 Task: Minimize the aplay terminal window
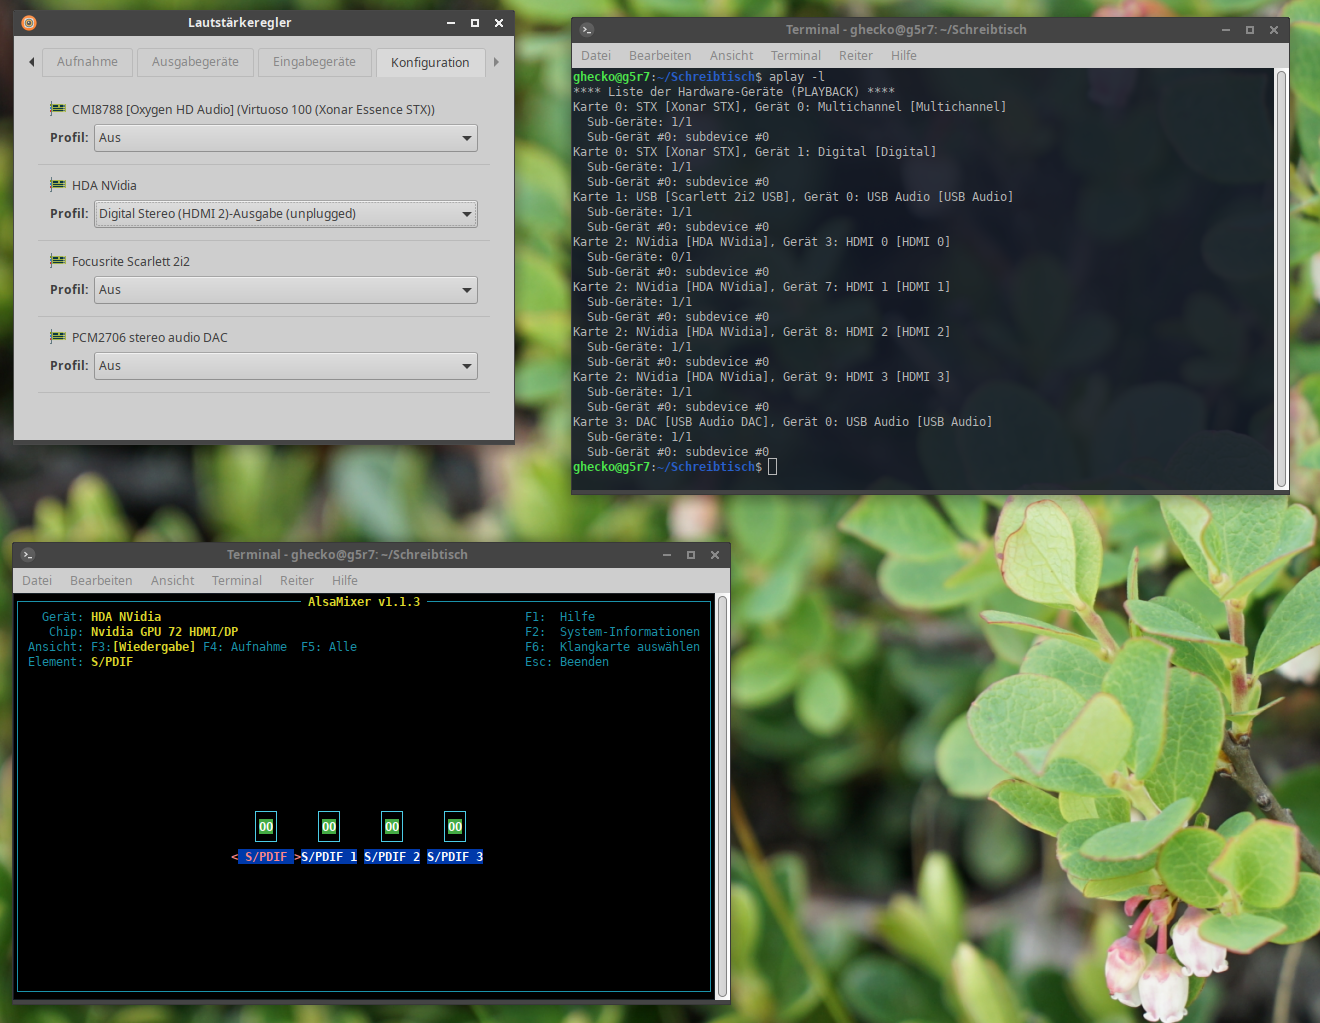[x=1226, y=30]
